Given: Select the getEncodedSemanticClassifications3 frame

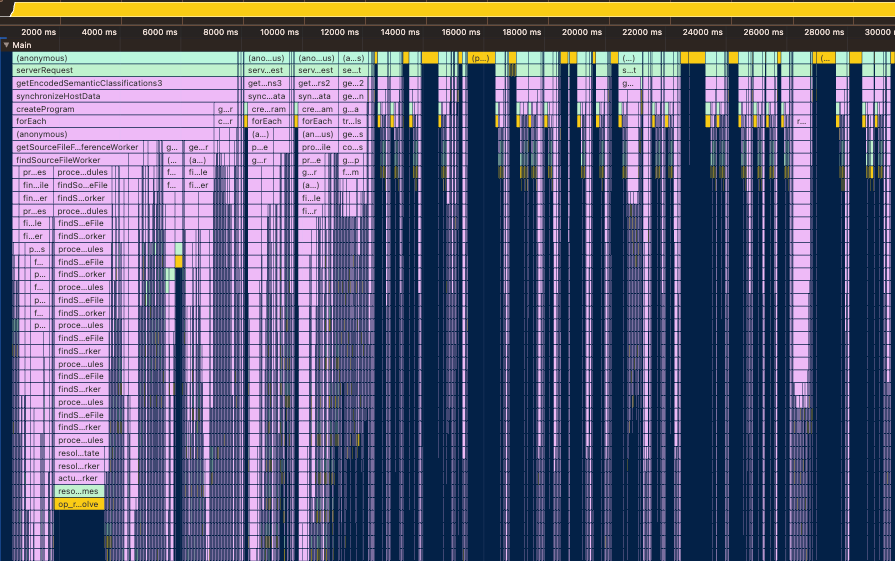Looking at the screenshot, I should click(x=120, y=84).
